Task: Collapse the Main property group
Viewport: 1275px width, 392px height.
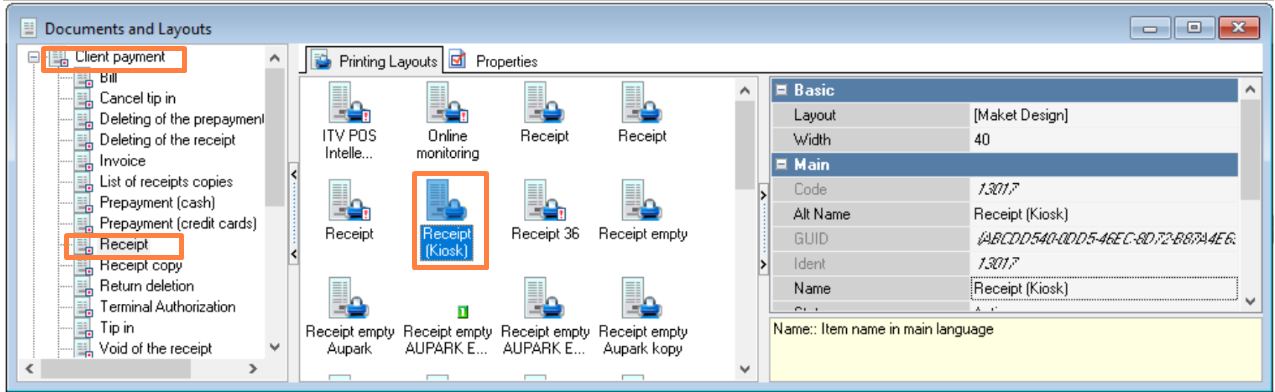Action: click(x=782, y=164)
